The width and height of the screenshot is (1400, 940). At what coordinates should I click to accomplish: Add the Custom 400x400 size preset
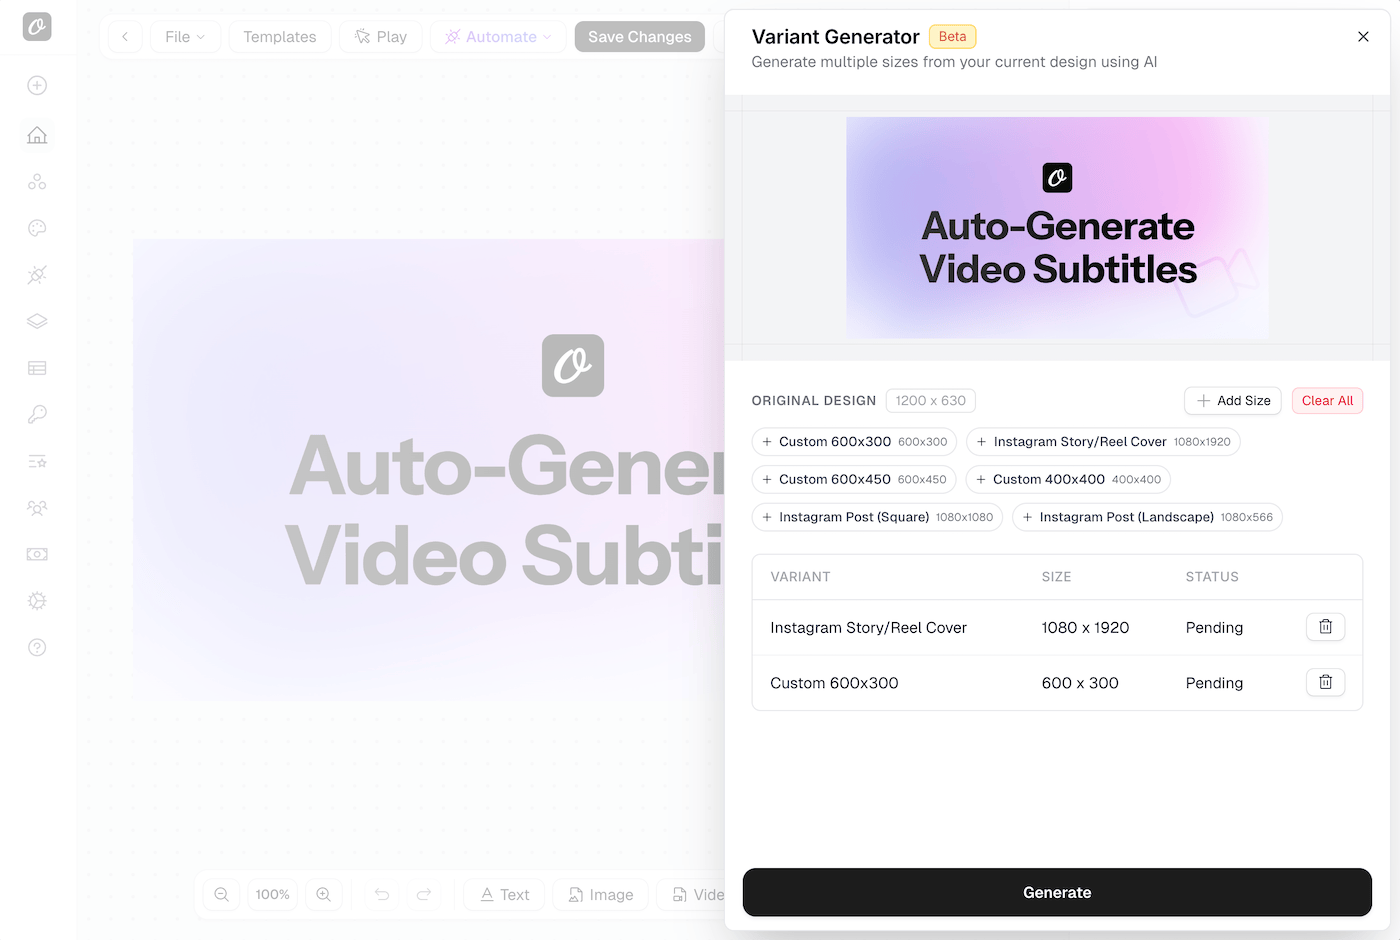point(1067,480)
